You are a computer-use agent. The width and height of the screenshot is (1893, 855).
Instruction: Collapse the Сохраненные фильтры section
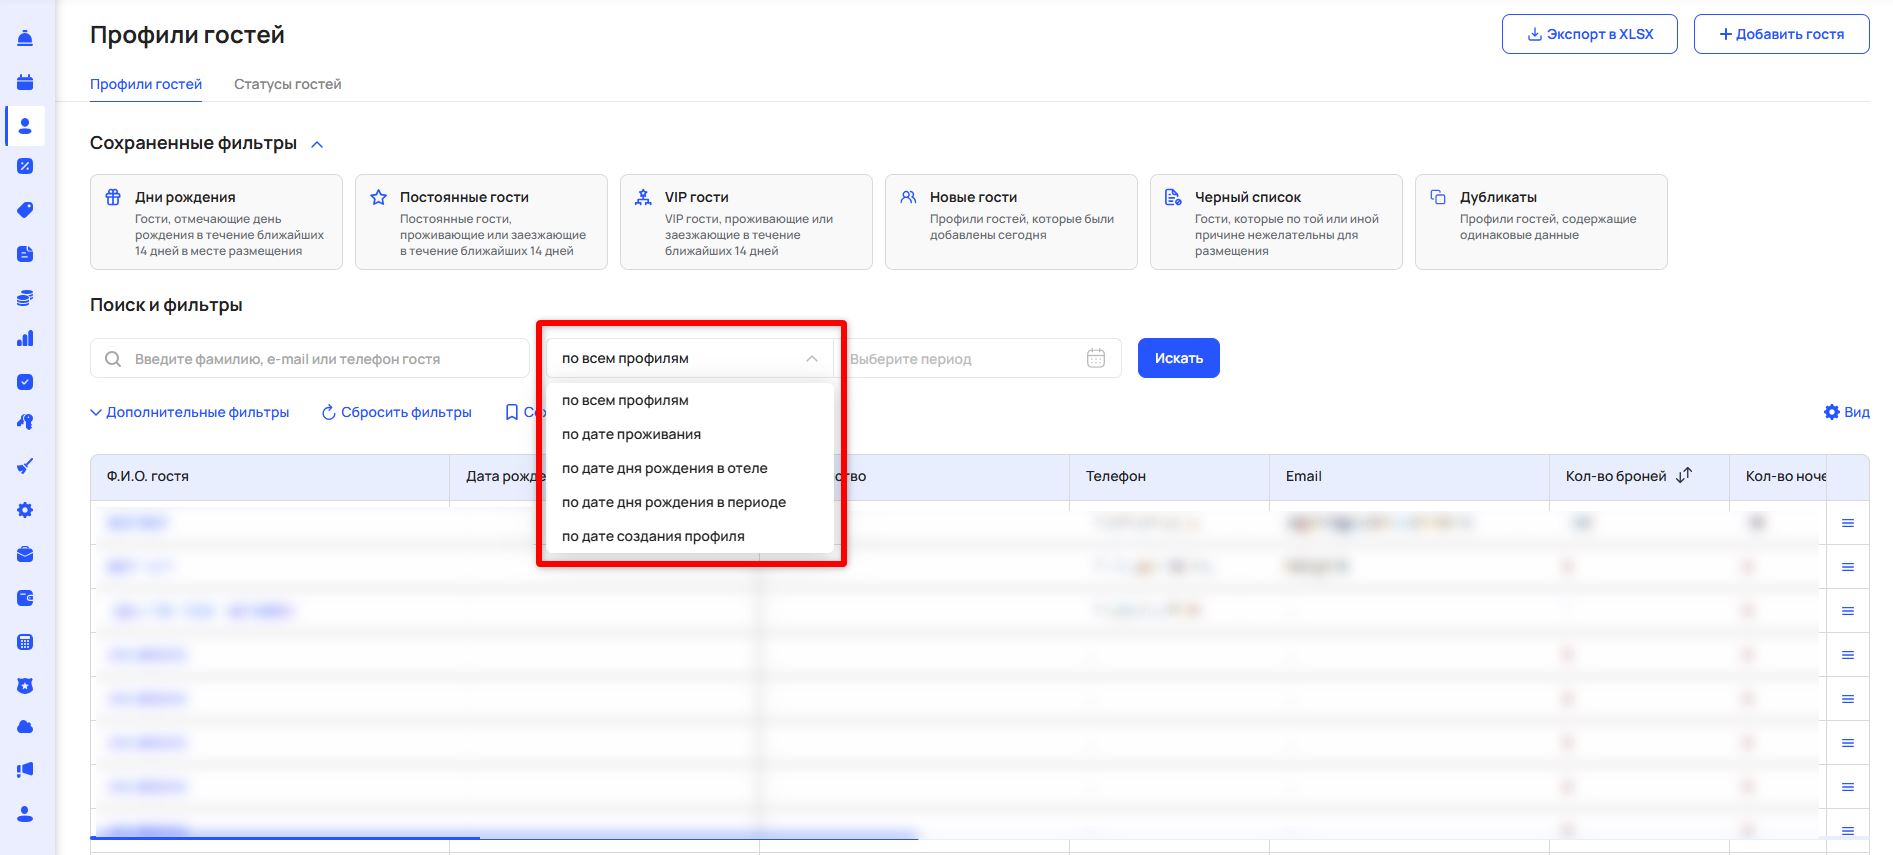317,144
